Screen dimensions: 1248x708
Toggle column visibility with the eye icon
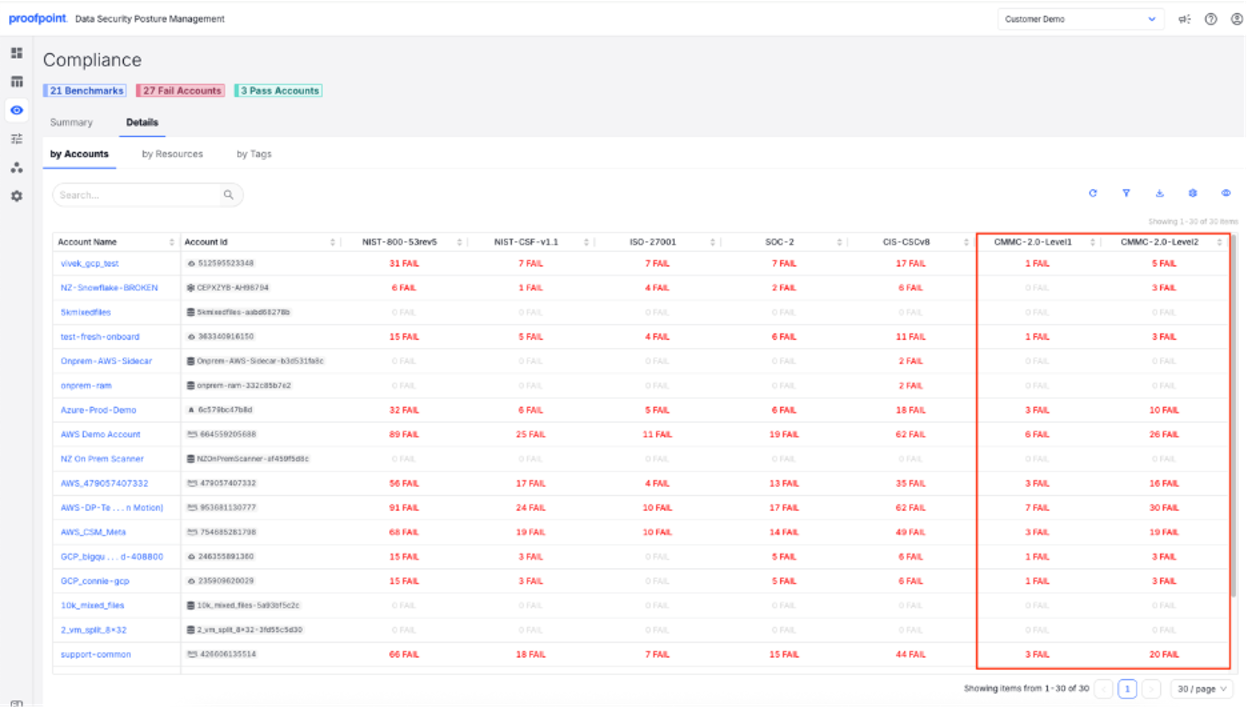[x=1225, y=192]
